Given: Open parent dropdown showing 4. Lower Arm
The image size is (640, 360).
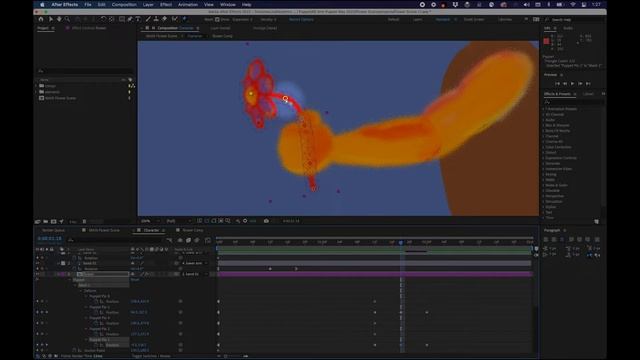Looking at the screenshot, I should point(195,263).
